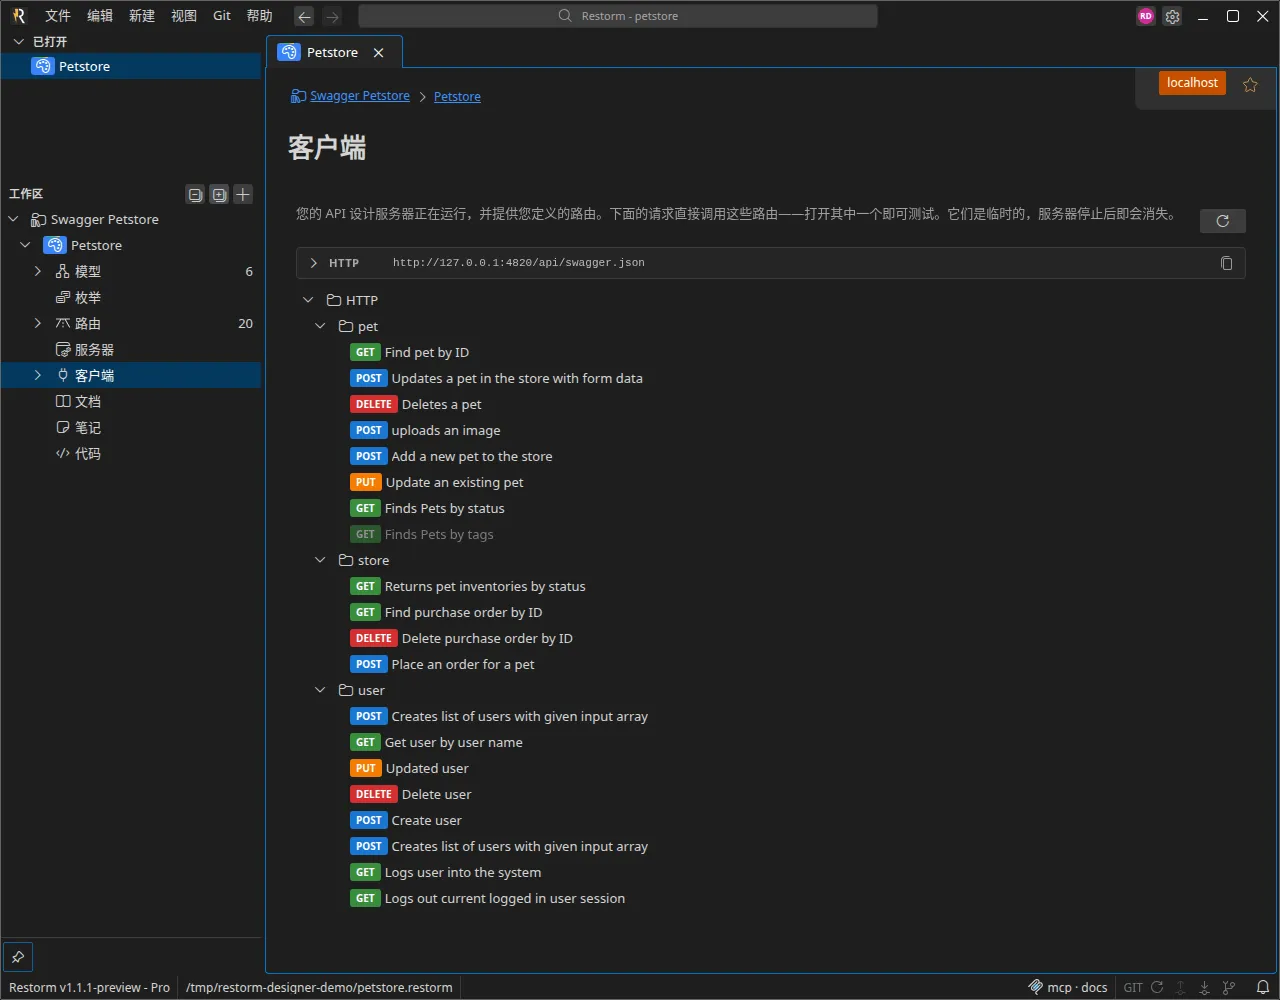Open the 视图 menu
Screen dimensions: 1280x1000
click(184, 16)
